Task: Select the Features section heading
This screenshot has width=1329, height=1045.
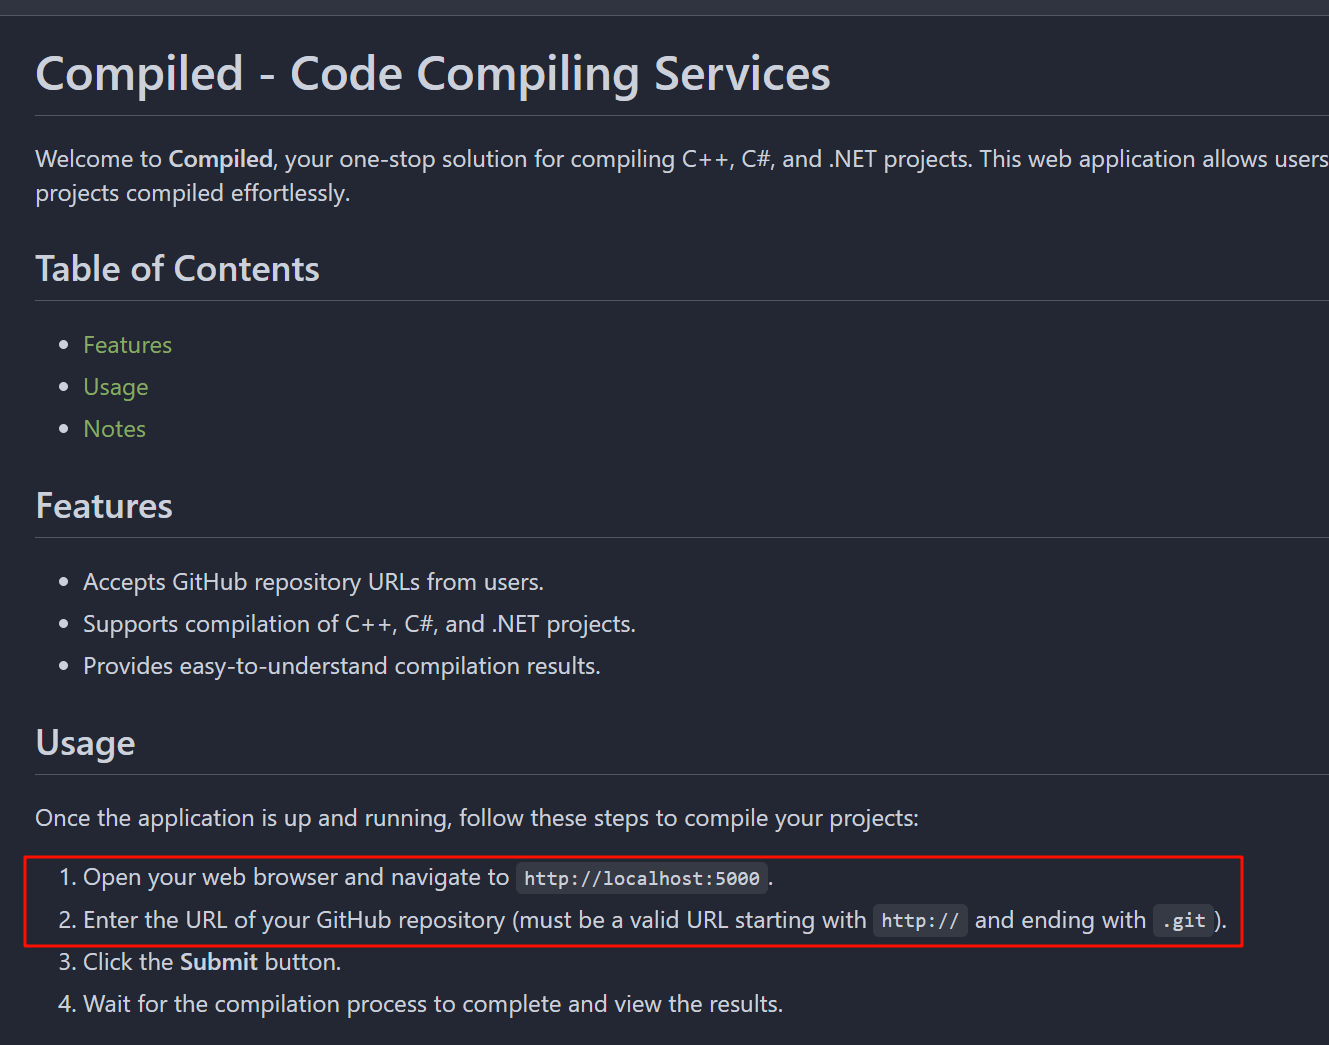Action: 104,506
